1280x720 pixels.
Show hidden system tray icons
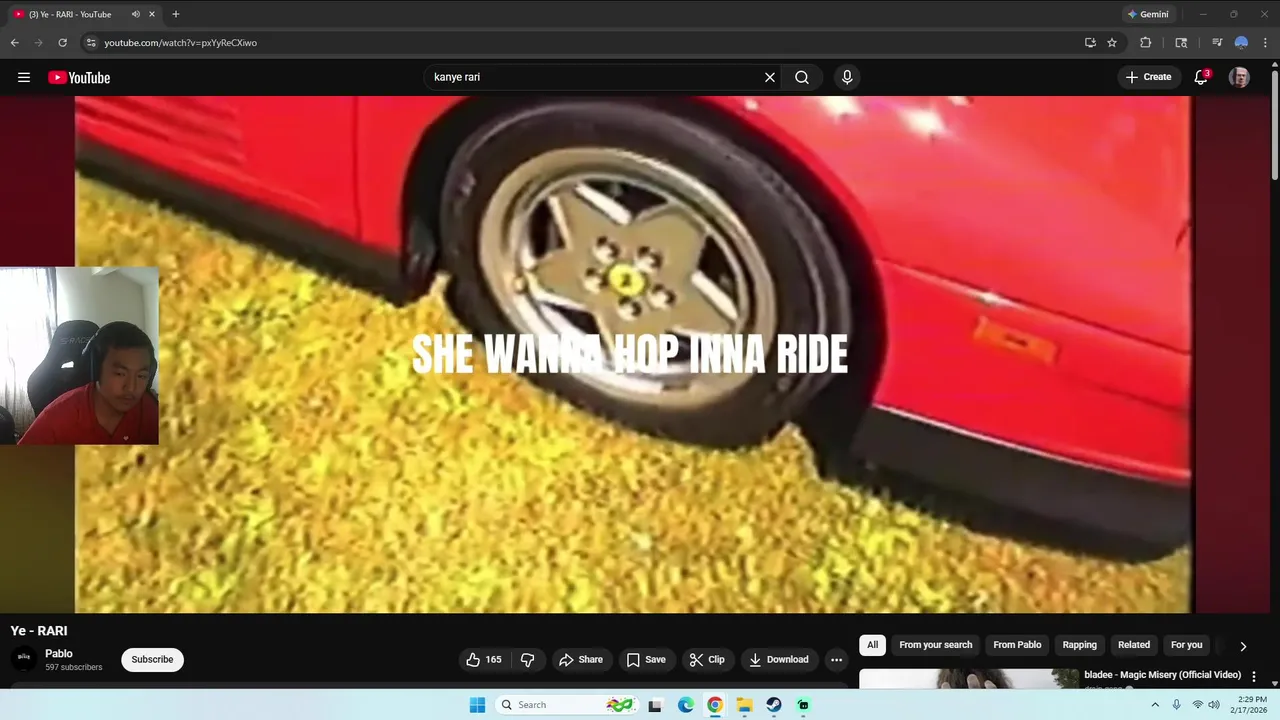pos(1155,705)
